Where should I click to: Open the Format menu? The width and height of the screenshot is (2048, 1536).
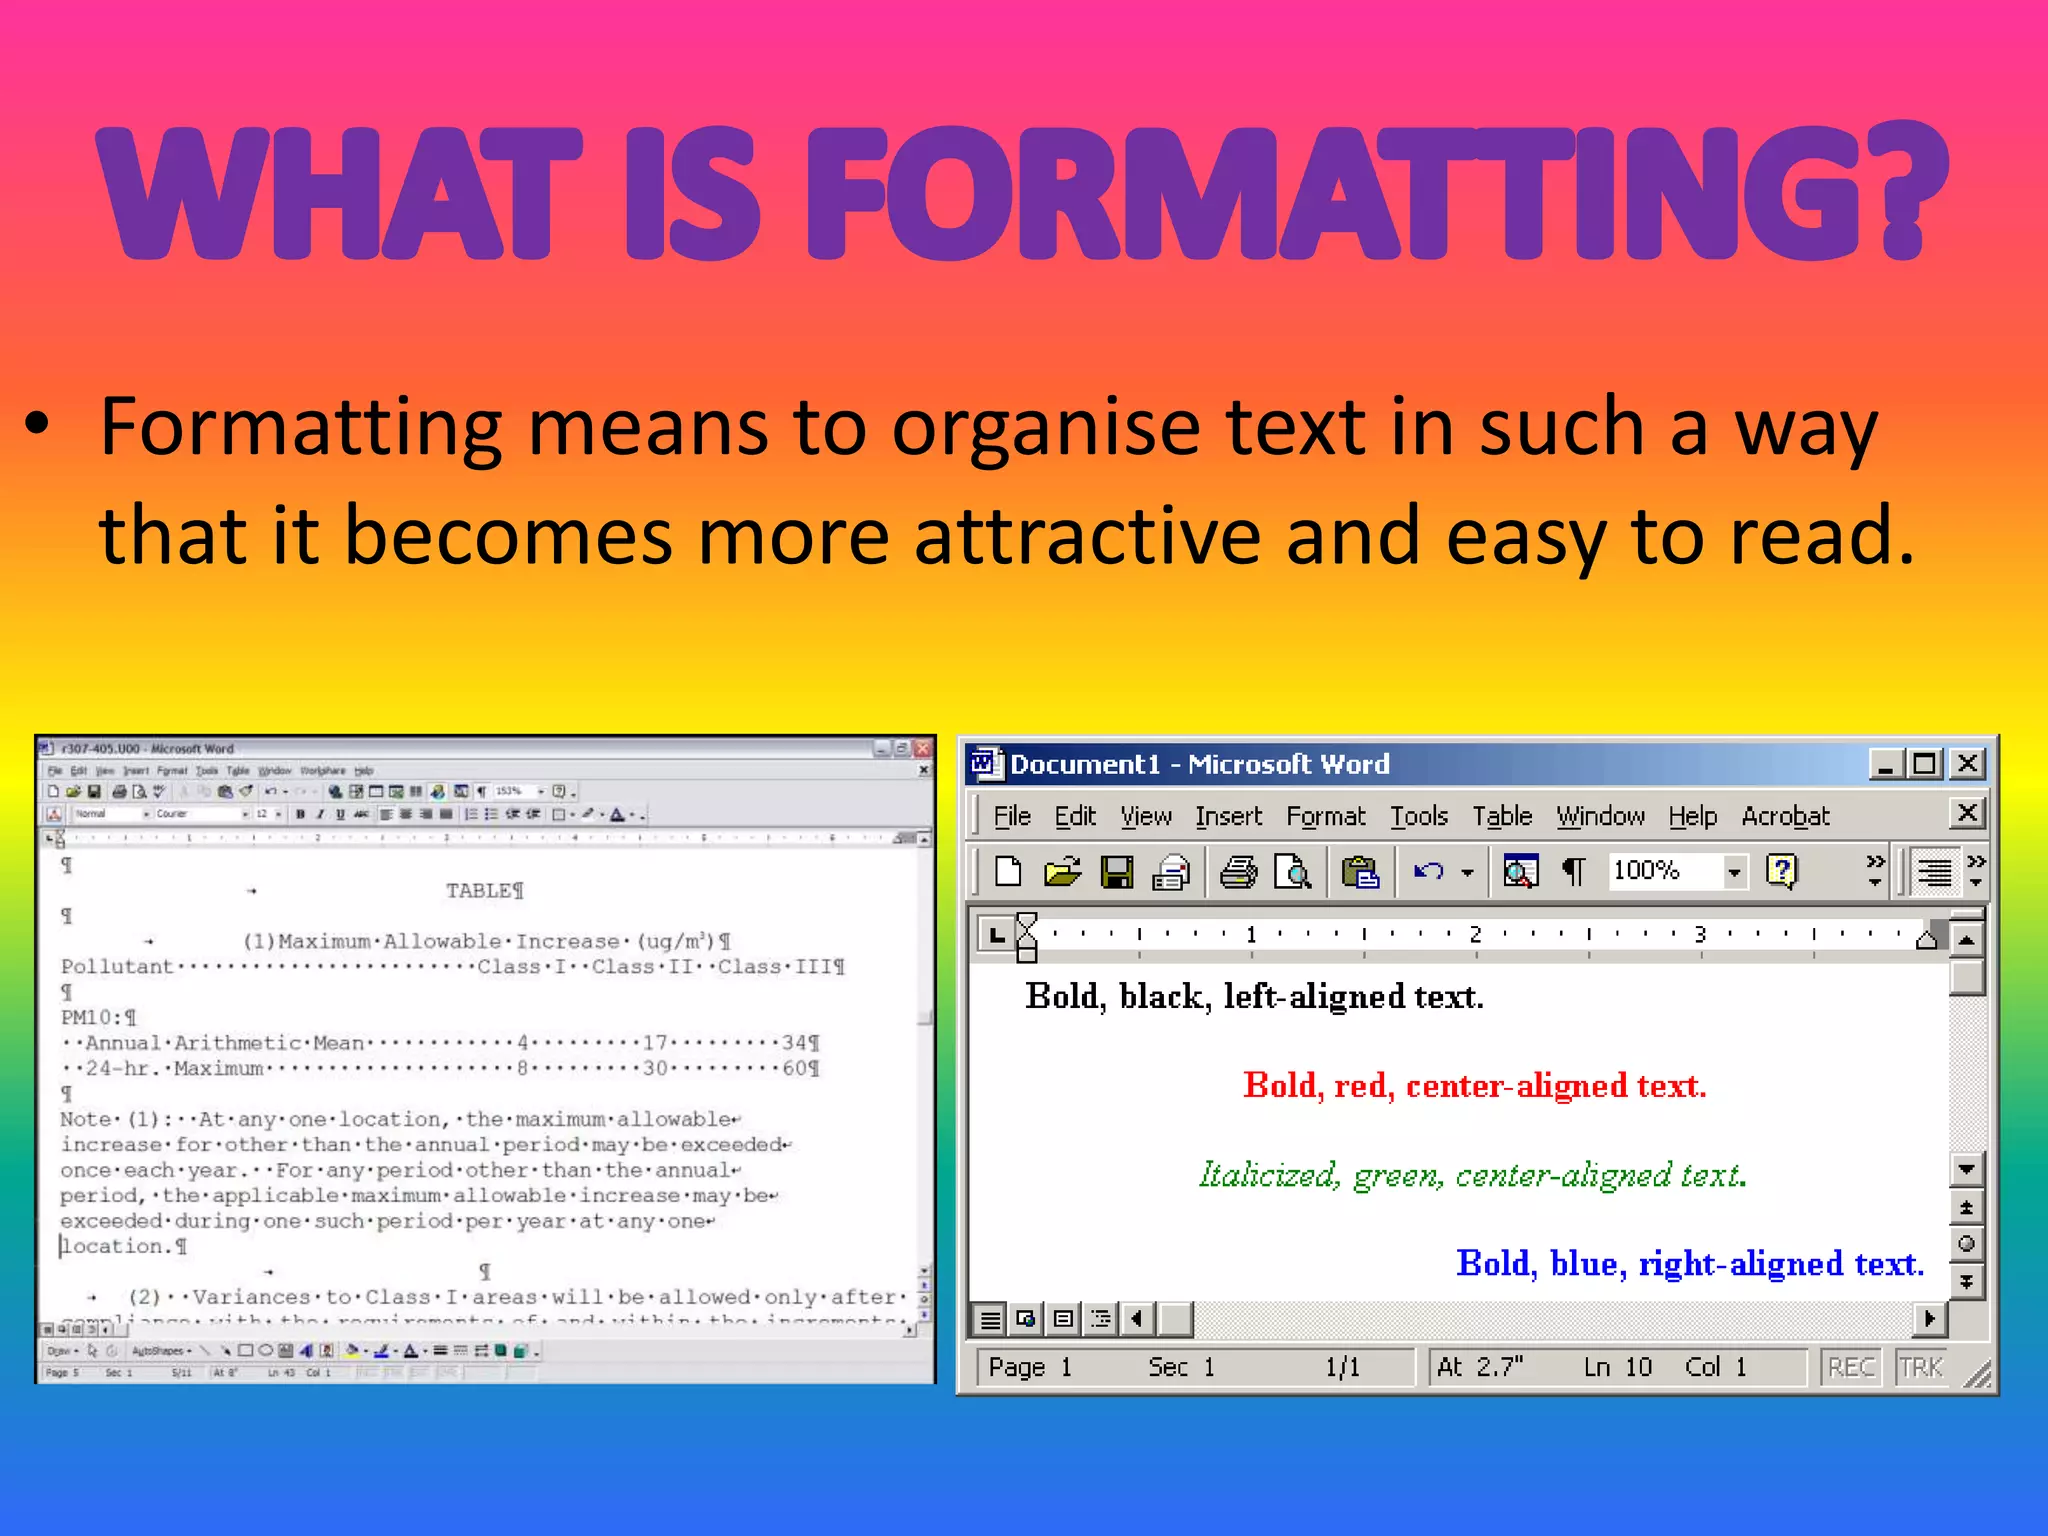tap(1325, 817)
